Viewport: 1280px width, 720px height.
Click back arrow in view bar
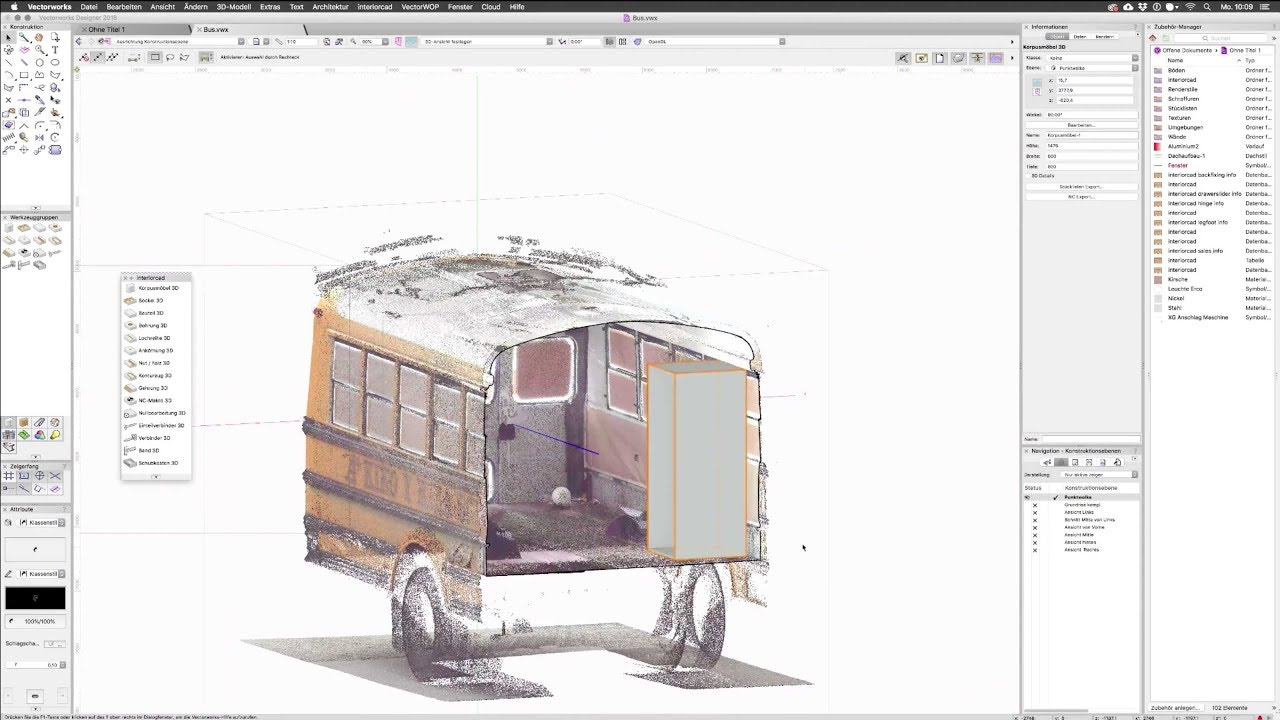coord(78,41)
